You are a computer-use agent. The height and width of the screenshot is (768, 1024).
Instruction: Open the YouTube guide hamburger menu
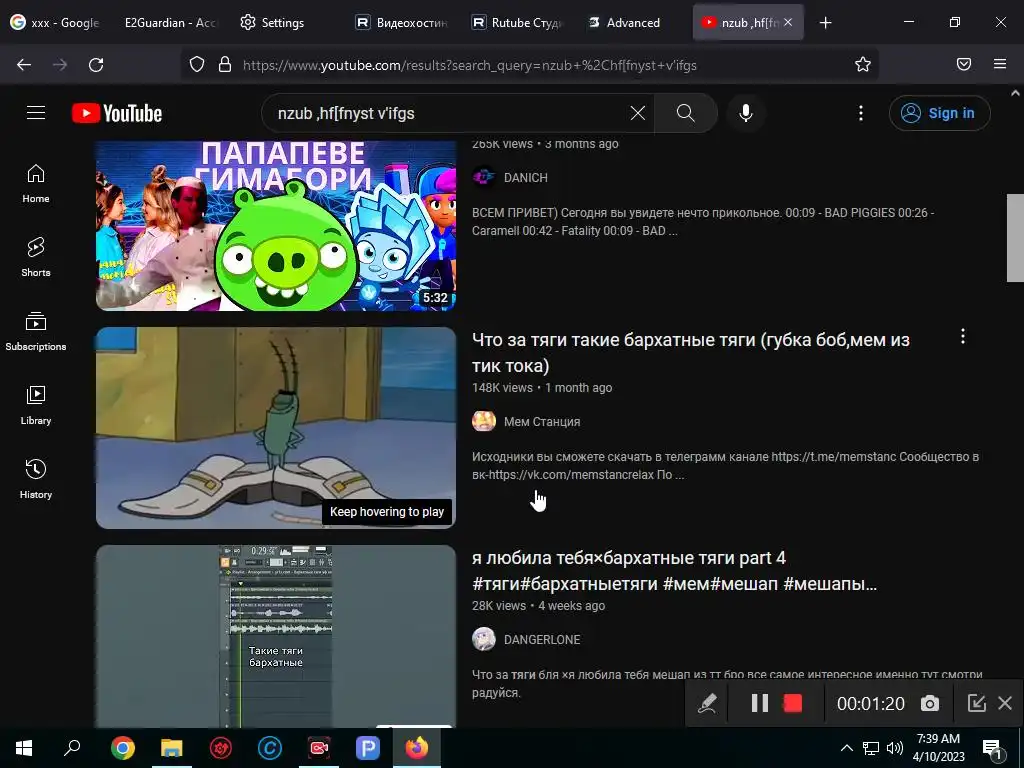(36, 113)
